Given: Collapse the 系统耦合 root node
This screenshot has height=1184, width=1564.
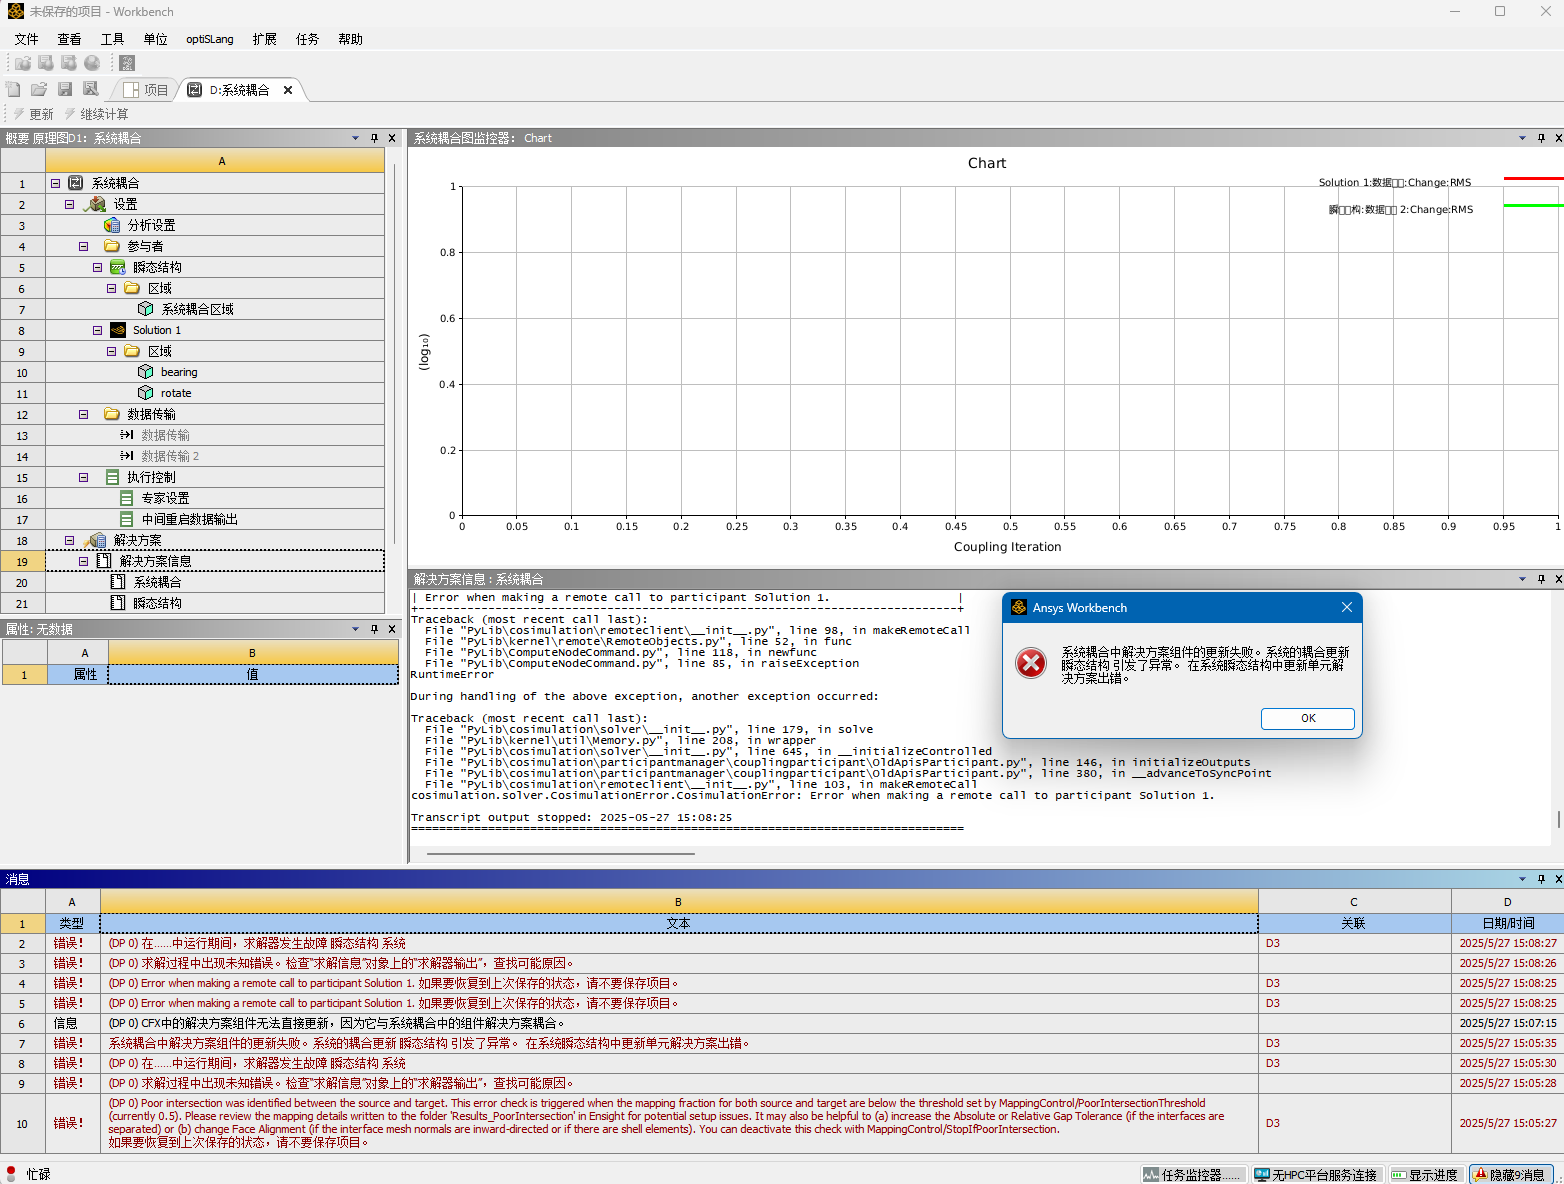Looking at the screenshot, I should [56, 183].
